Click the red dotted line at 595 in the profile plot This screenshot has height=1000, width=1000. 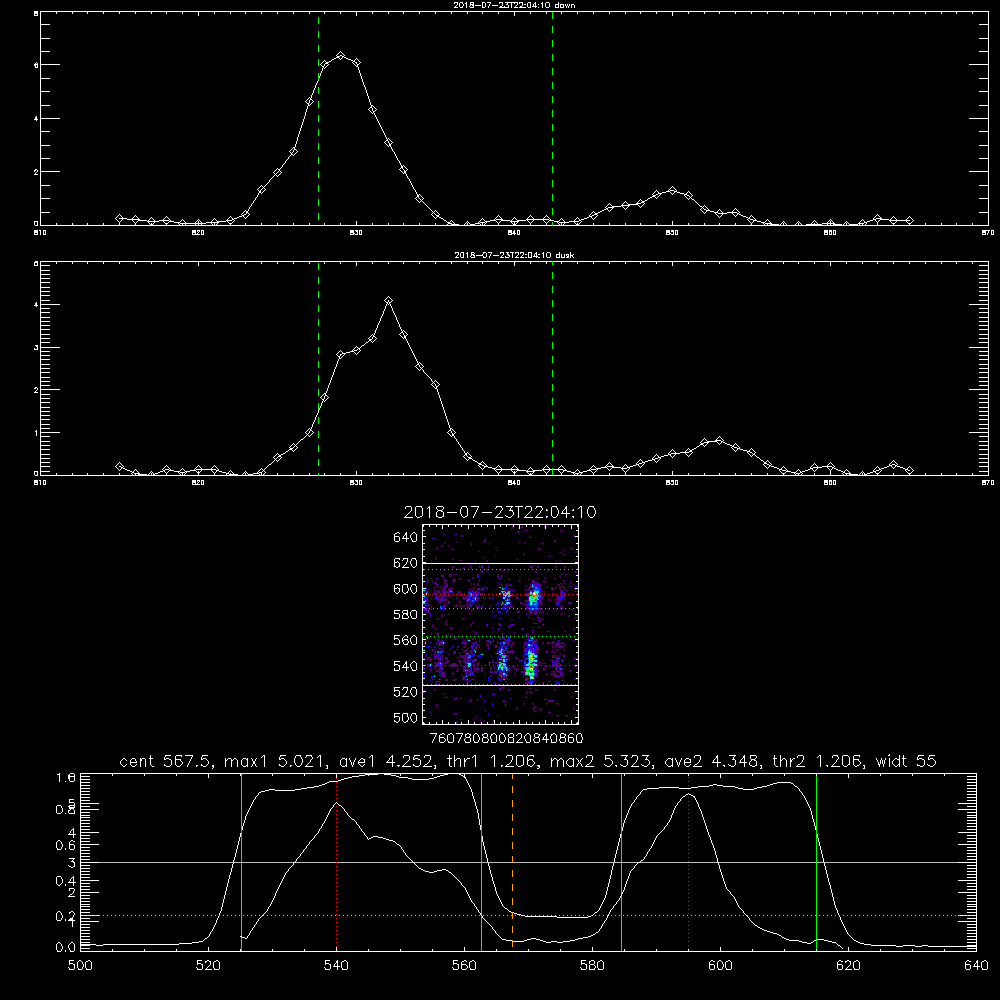point(688,862)
